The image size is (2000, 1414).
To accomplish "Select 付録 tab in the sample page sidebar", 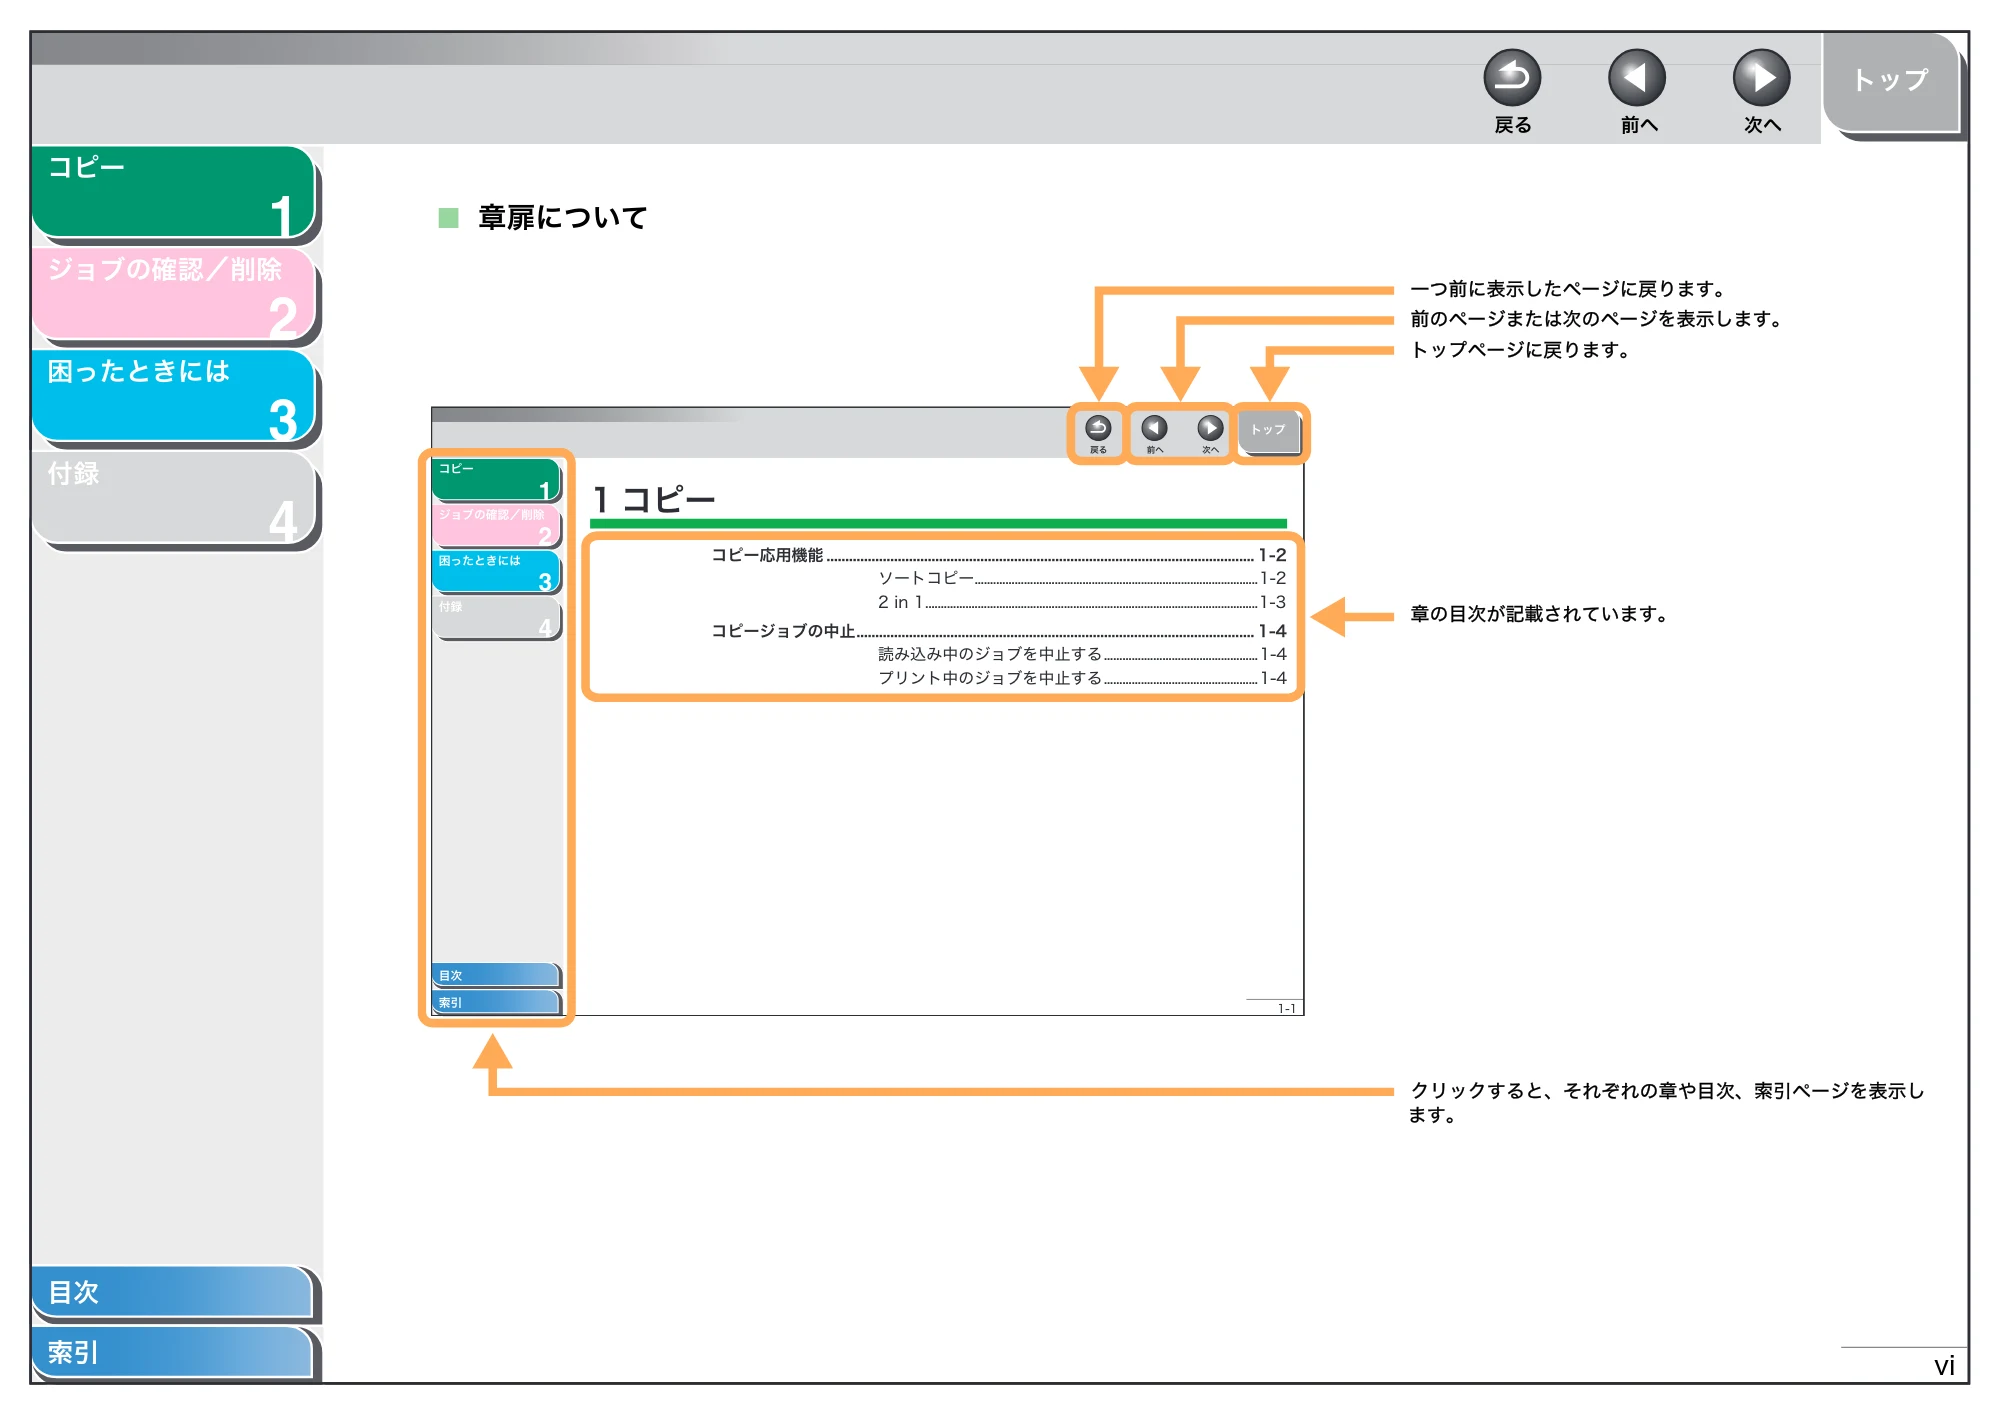I will [496, 618].
